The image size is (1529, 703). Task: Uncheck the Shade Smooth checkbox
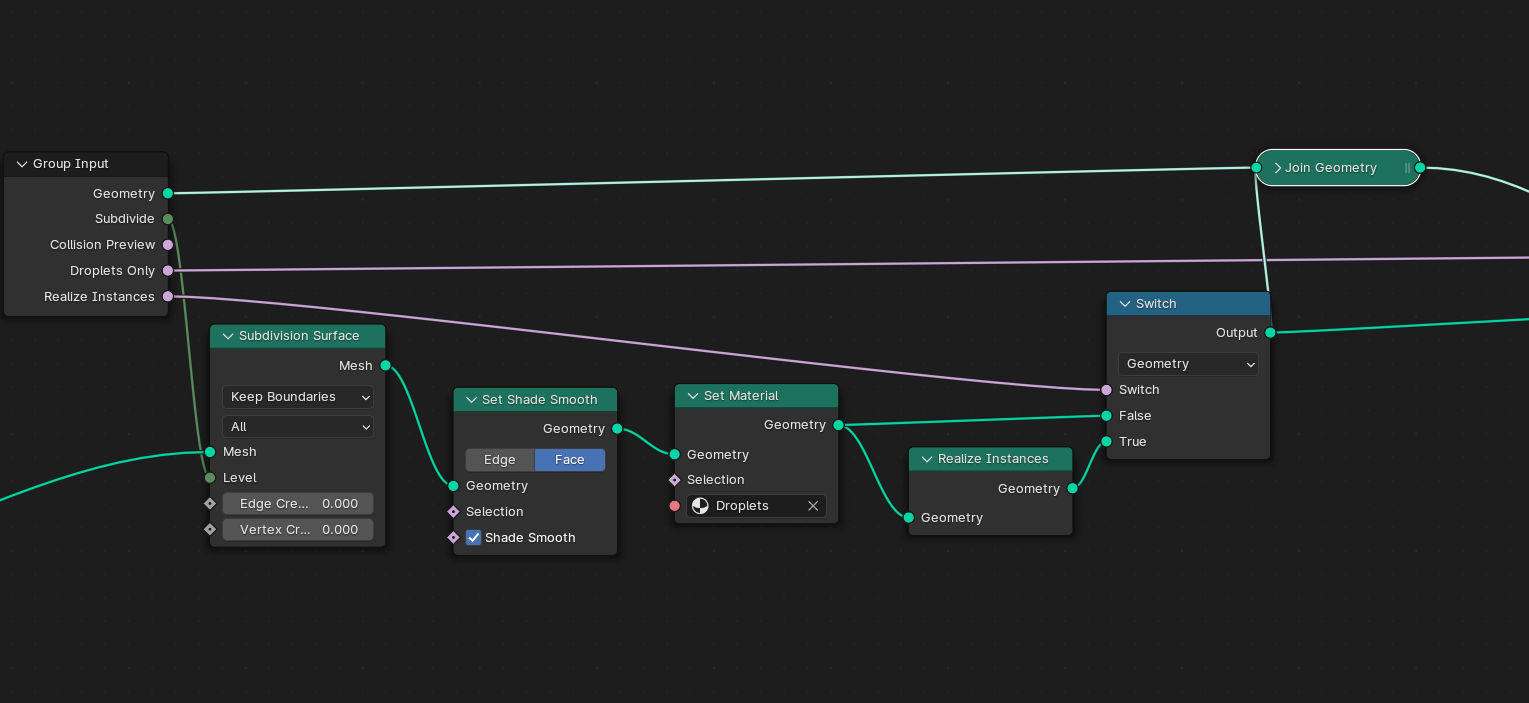[x=474, y=538]
